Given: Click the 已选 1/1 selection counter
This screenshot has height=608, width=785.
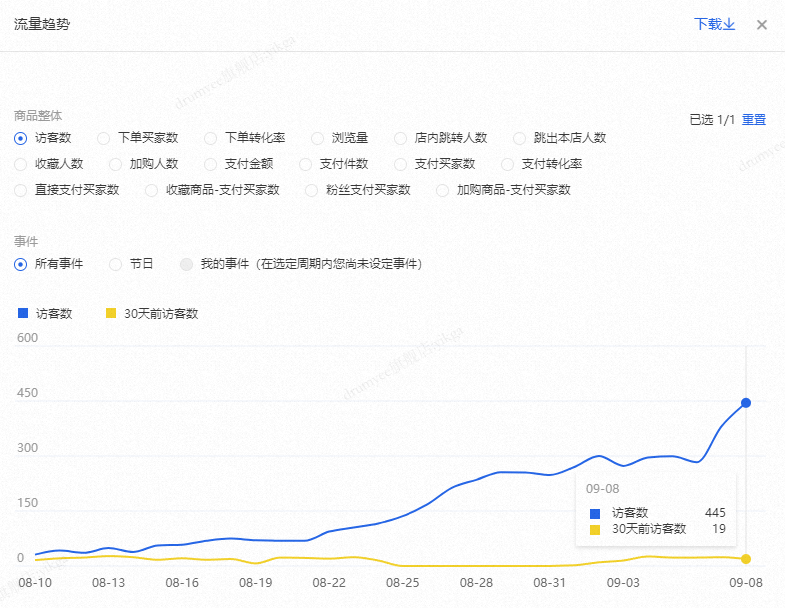Looking at the screenshot, I should [x=712, y=120].
